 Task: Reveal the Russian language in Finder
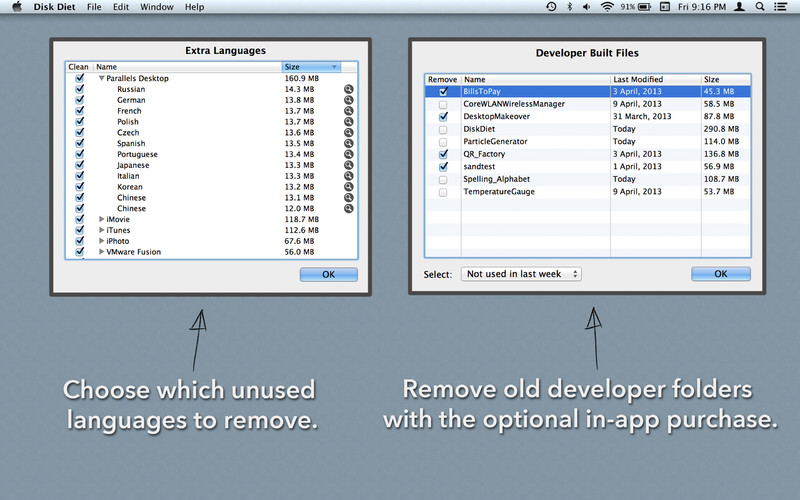(x=348, y=89)
